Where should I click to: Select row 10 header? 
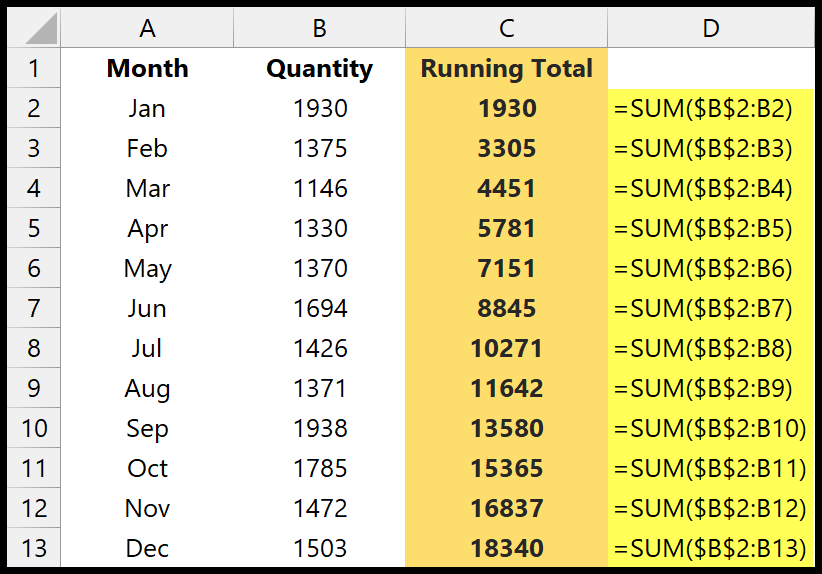coord(34,428)
